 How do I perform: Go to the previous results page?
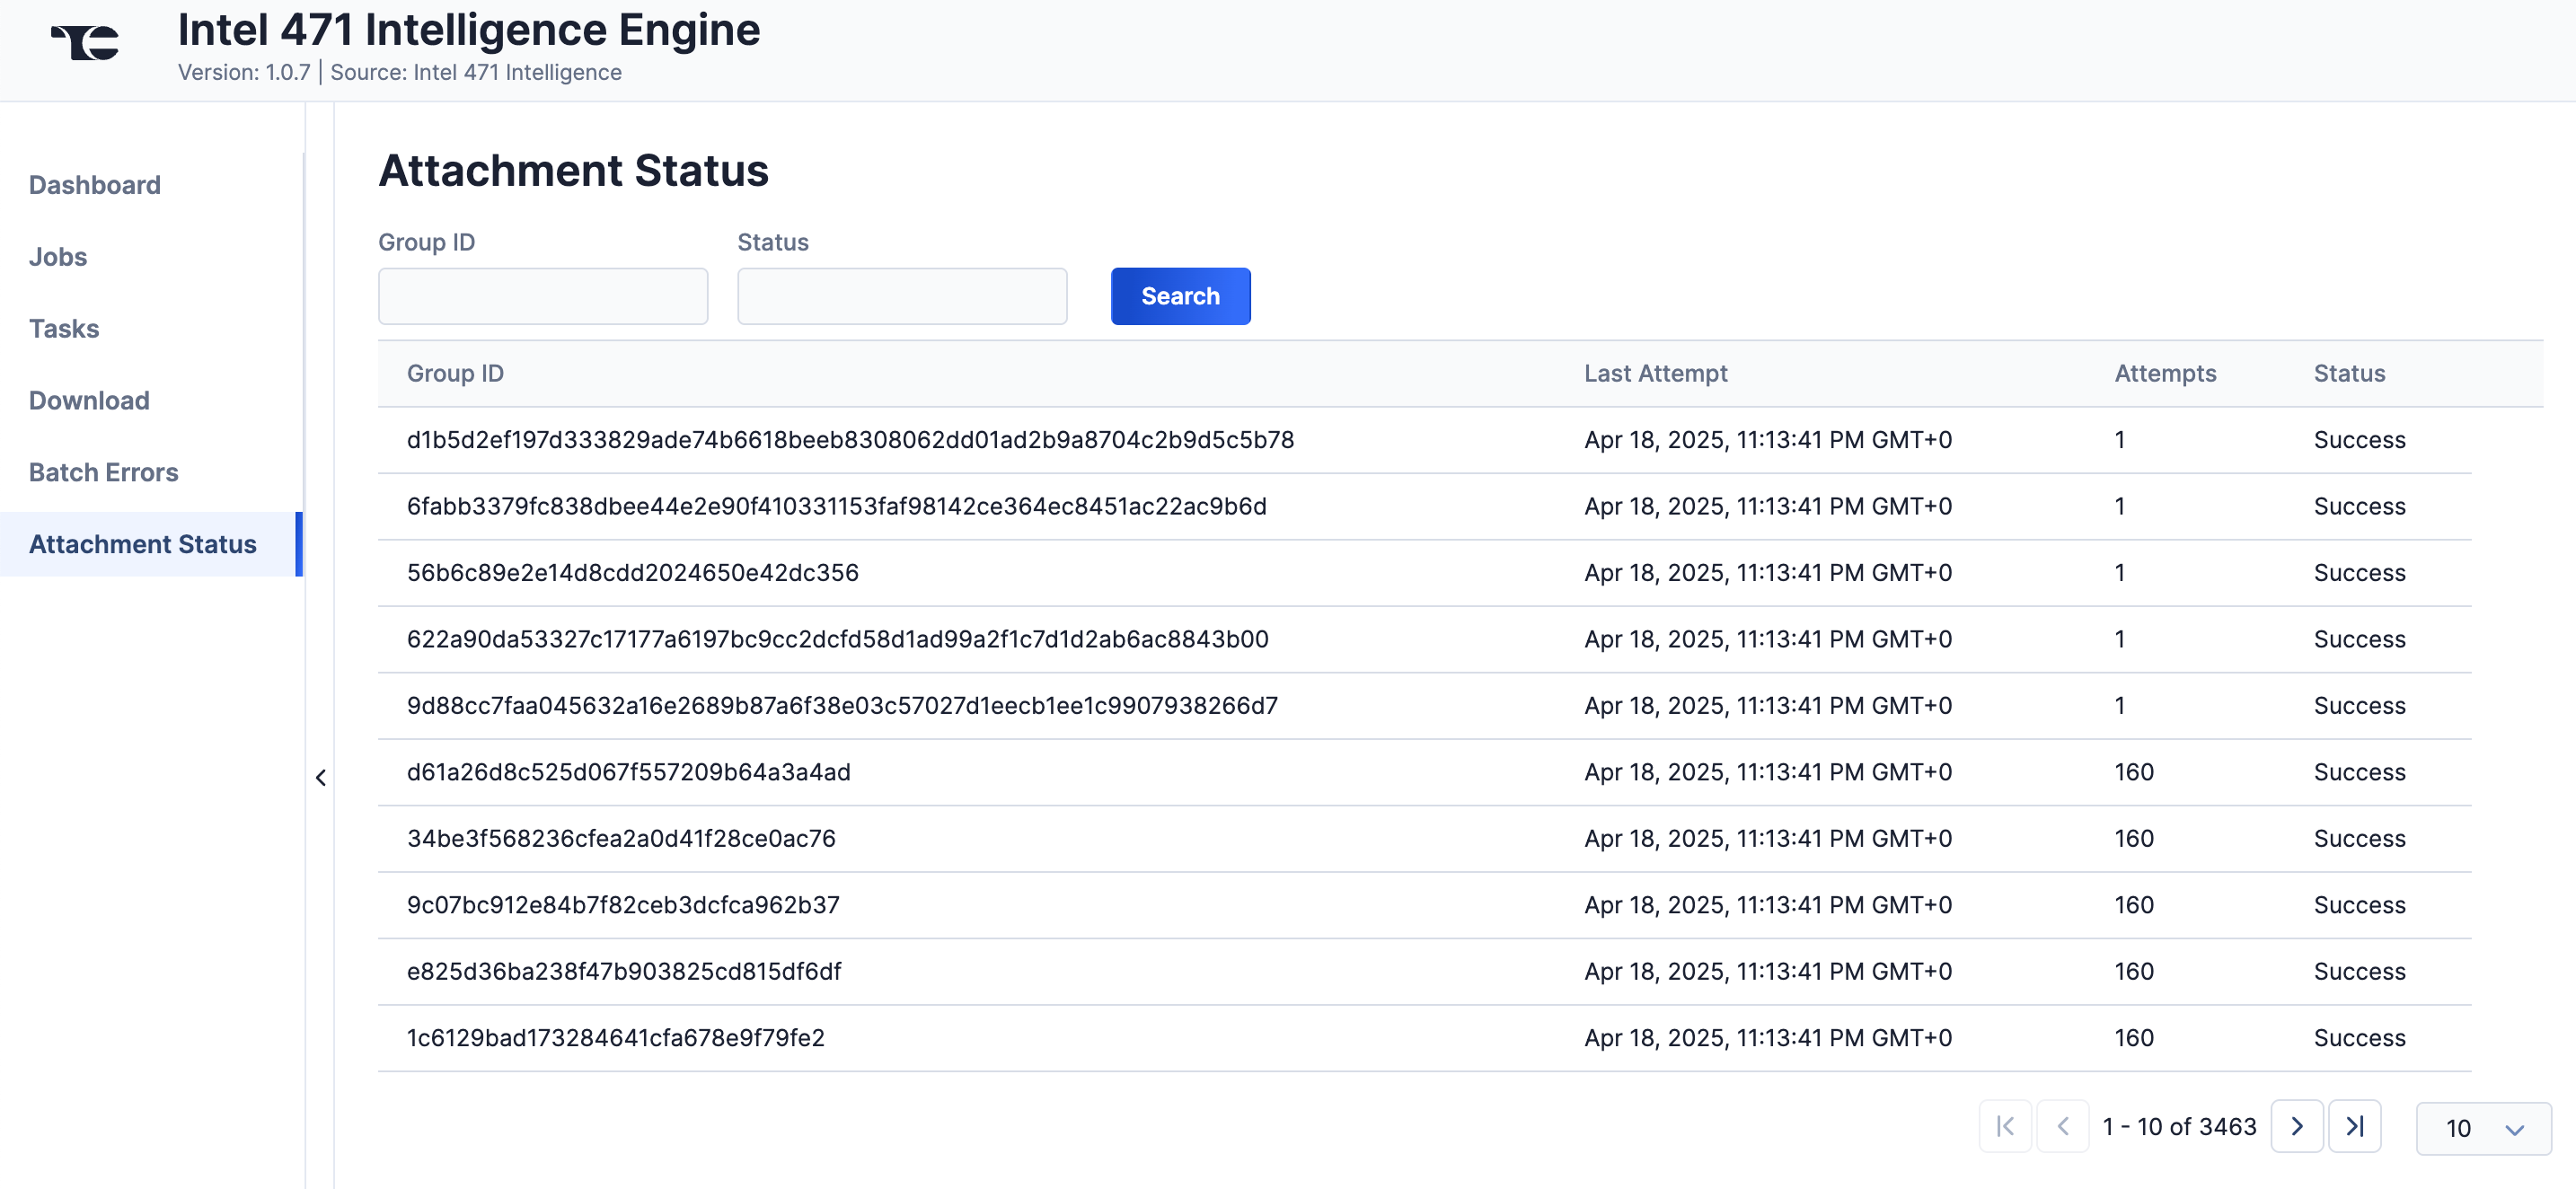click(x=2063, y=1126)
